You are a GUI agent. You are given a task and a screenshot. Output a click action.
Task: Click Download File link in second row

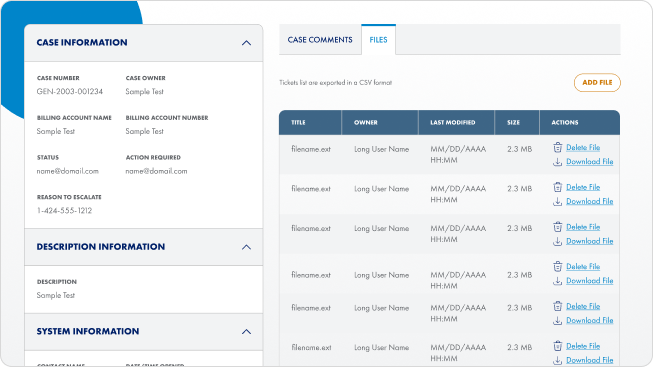[x=590, y=201]
